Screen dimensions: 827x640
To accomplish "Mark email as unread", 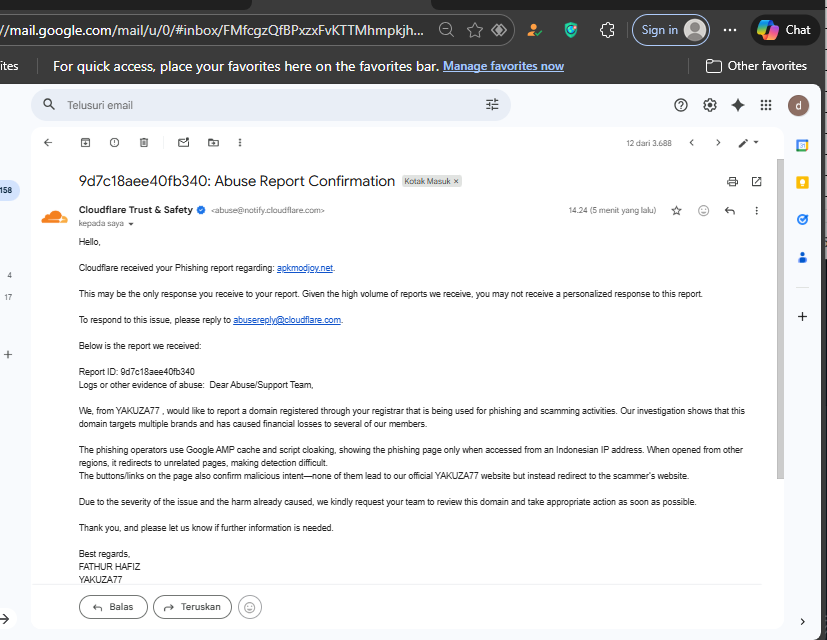I will (x=184, y=142).
